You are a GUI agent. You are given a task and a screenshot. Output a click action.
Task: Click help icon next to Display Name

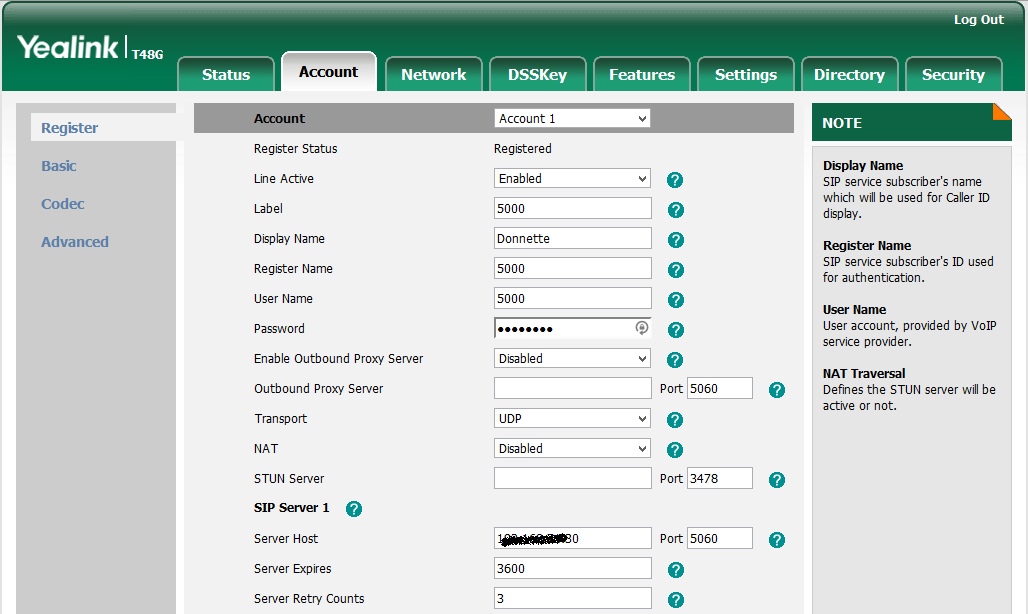click(675, 240)
